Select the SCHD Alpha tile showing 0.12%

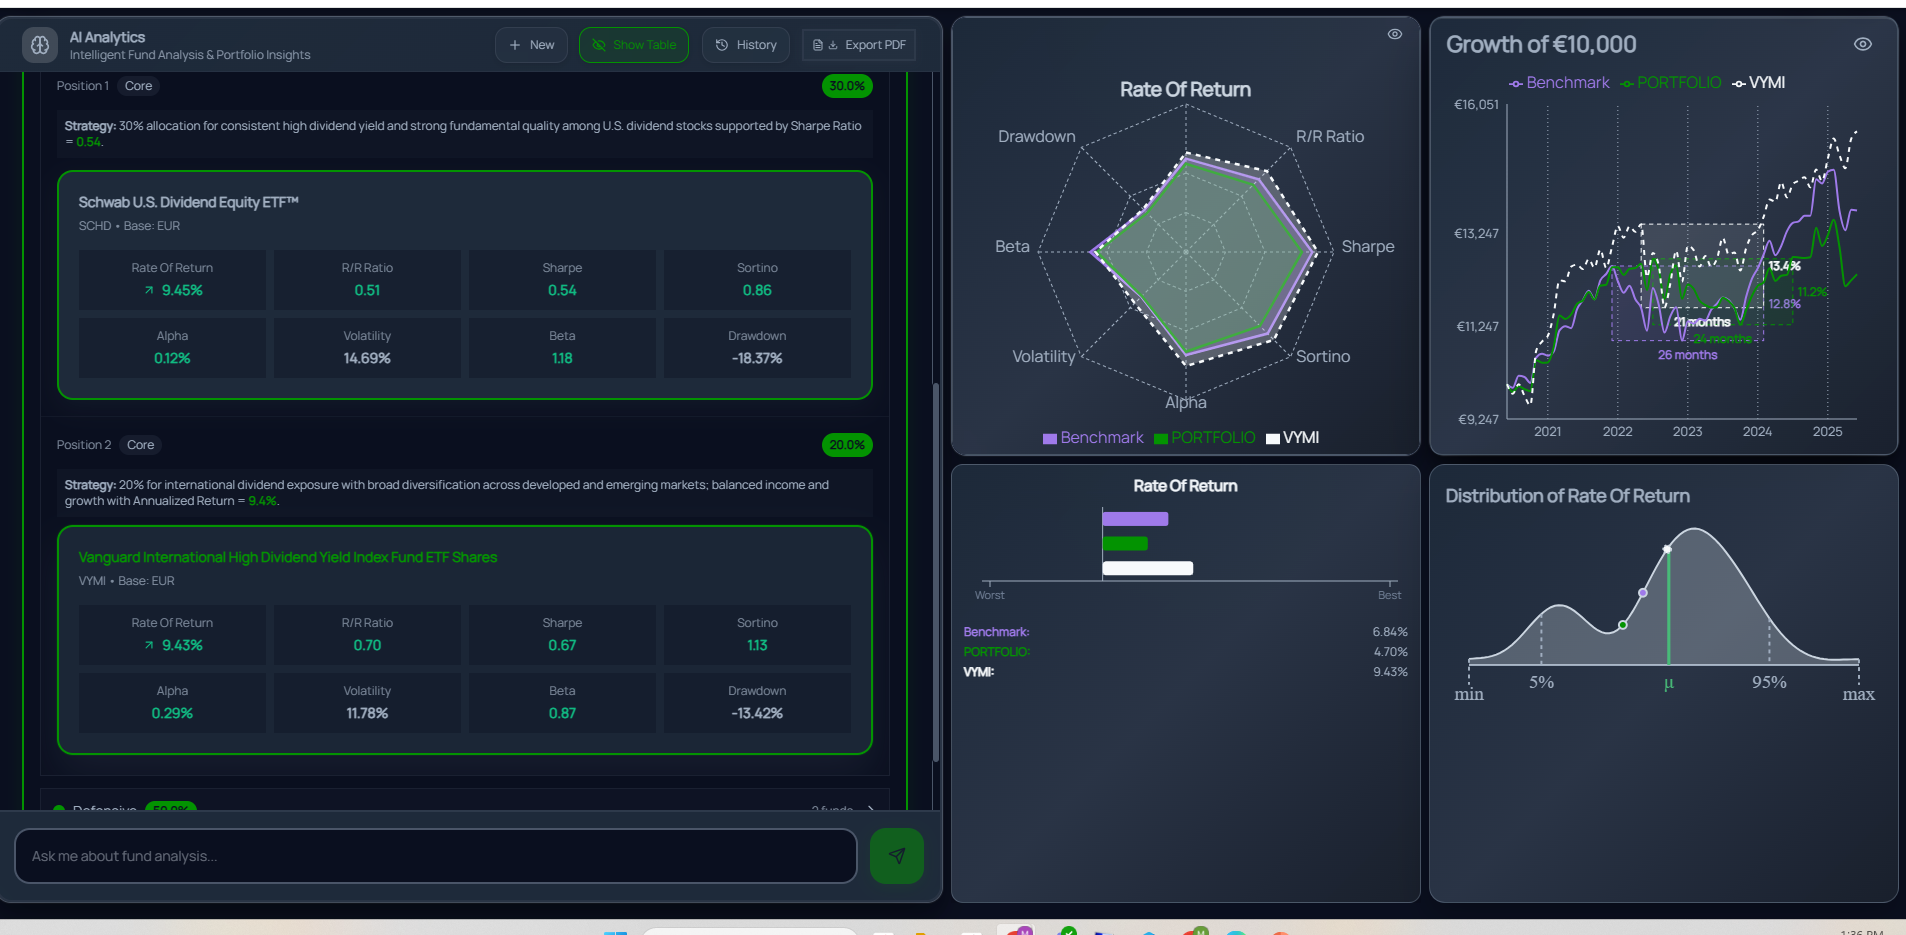click(172, 348)
